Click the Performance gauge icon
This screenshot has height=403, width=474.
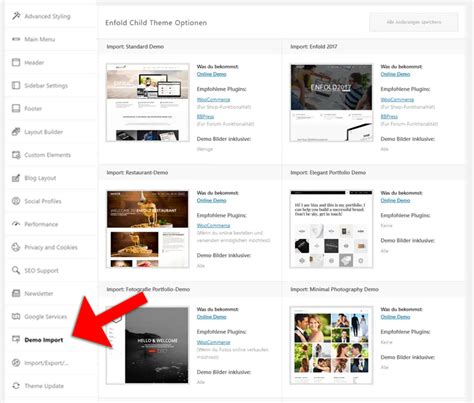(16, 224)
